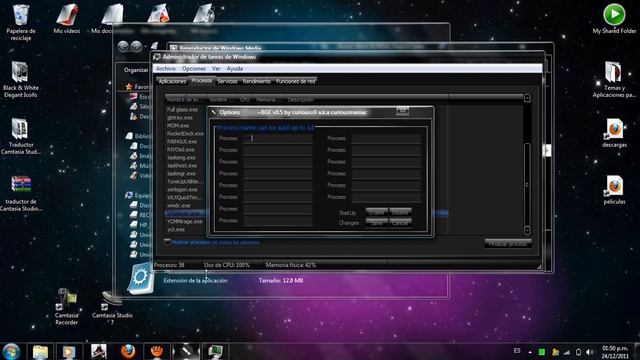Click the volume speaker tray icon
The width and height of the screenshot is (640, 360).
(x=589, y=352)
